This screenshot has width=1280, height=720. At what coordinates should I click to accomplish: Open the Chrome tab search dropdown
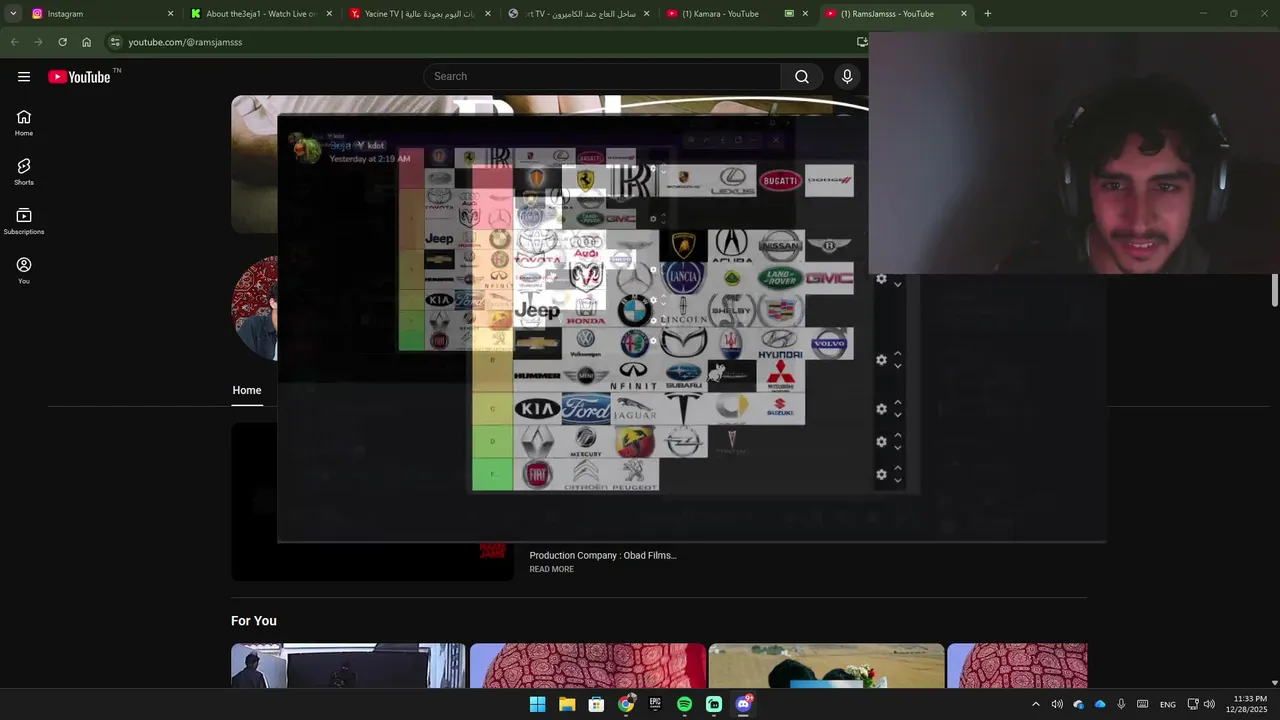[x=13, y=14]
